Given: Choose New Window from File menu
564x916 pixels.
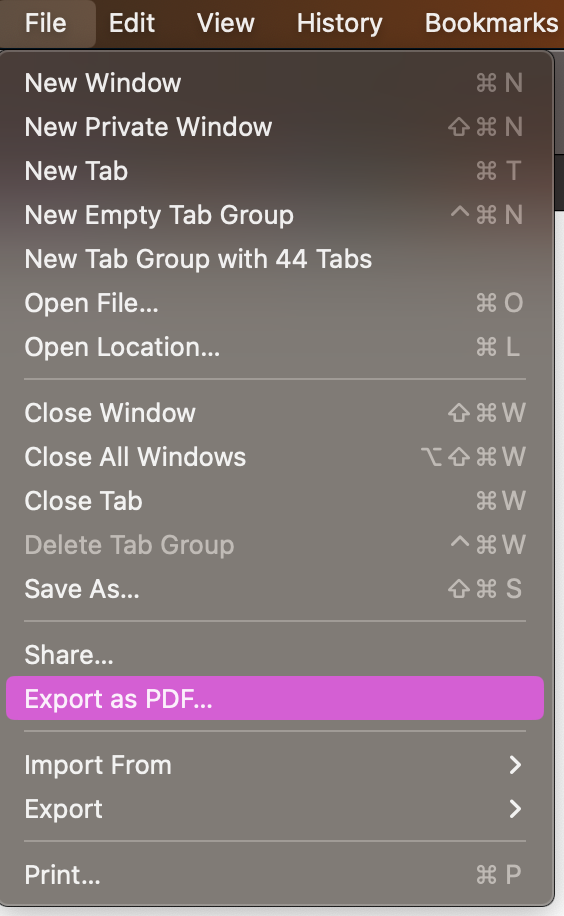Looking at the screenshot, I should tap(275, 83).
